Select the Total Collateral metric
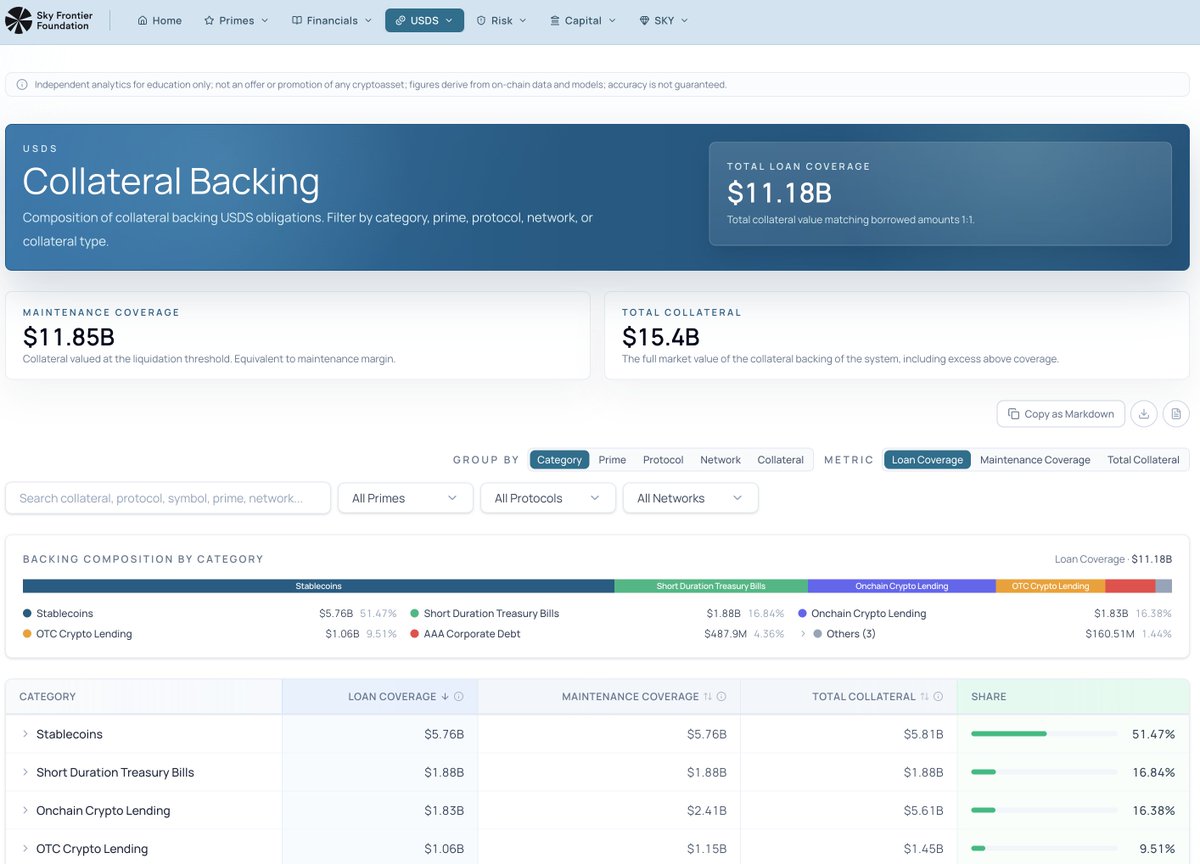 tap(1143, 460)
